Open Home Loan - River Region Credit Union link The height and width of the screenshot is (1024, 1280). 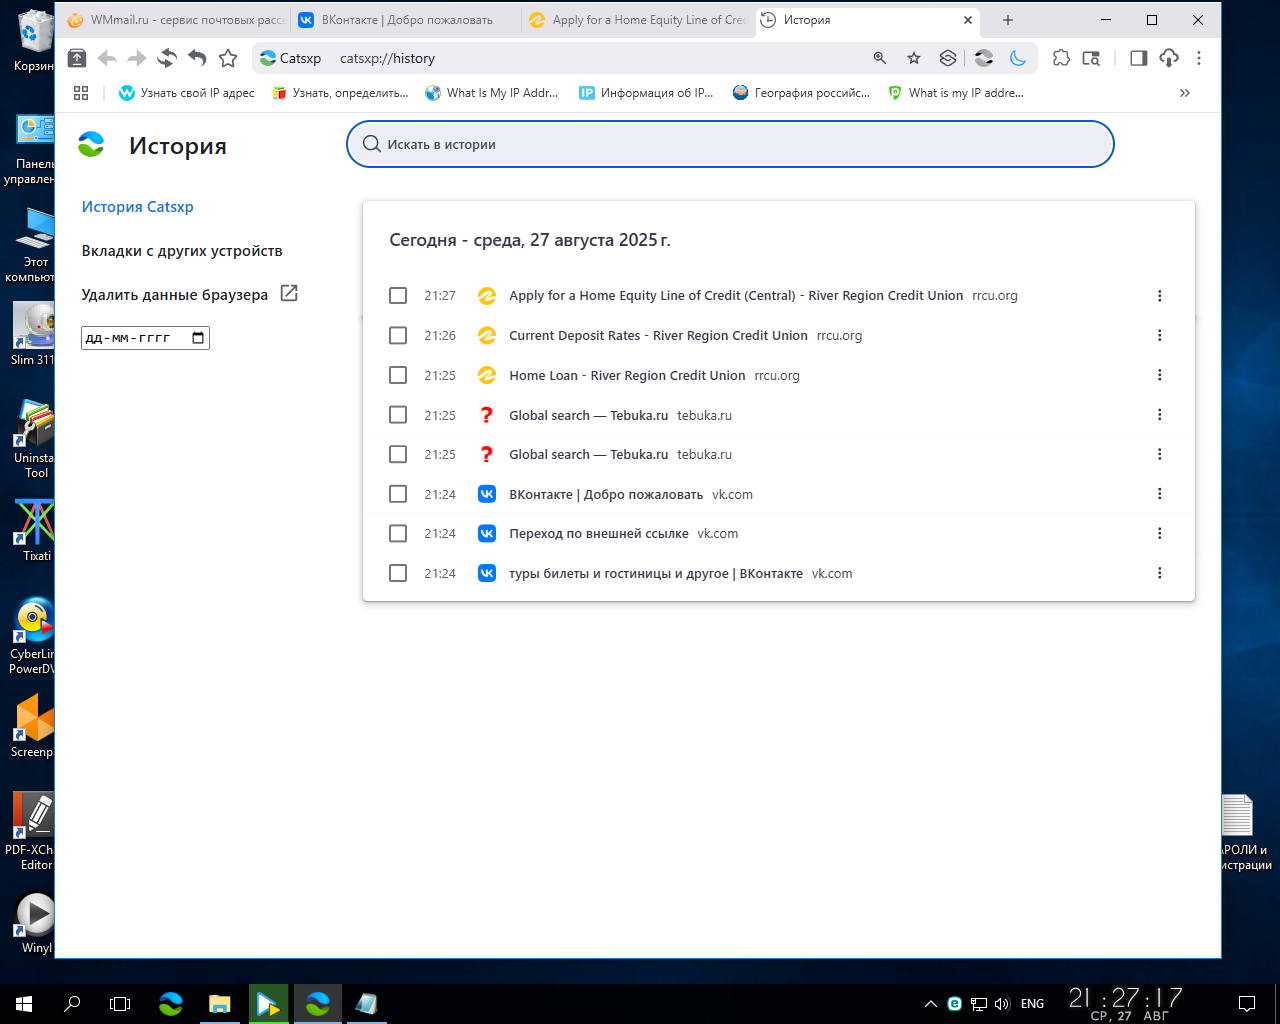627,375
